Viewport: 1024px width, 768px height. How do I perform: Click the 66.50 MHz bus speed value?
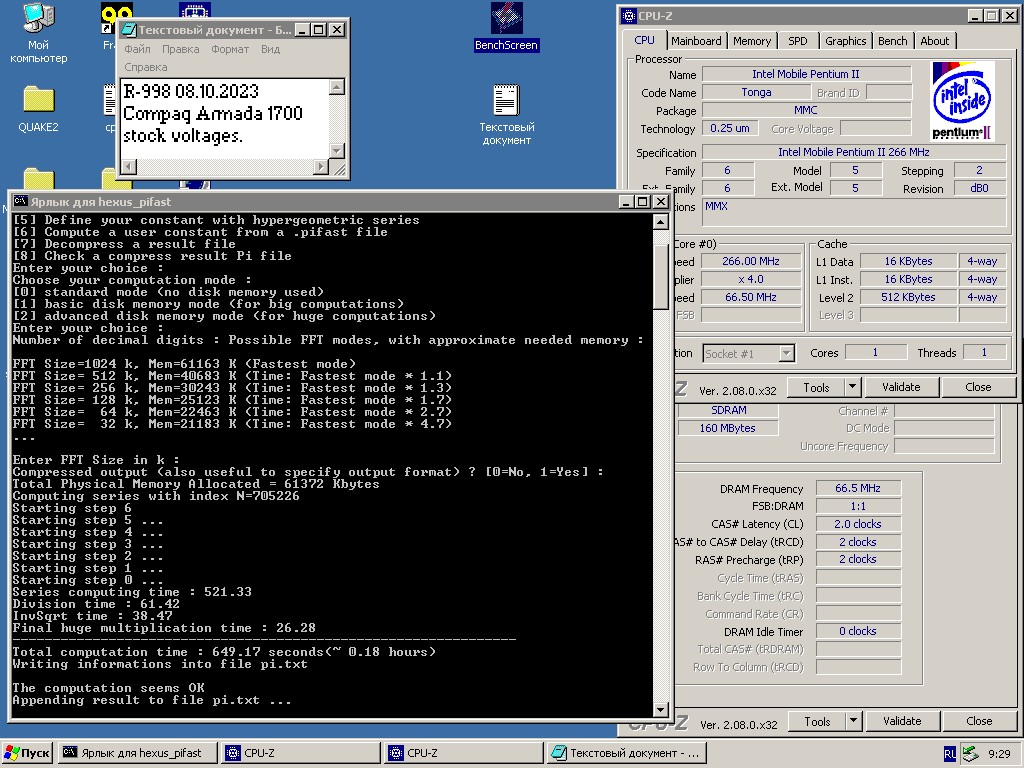pyautogui.click(x=750, y=297)
